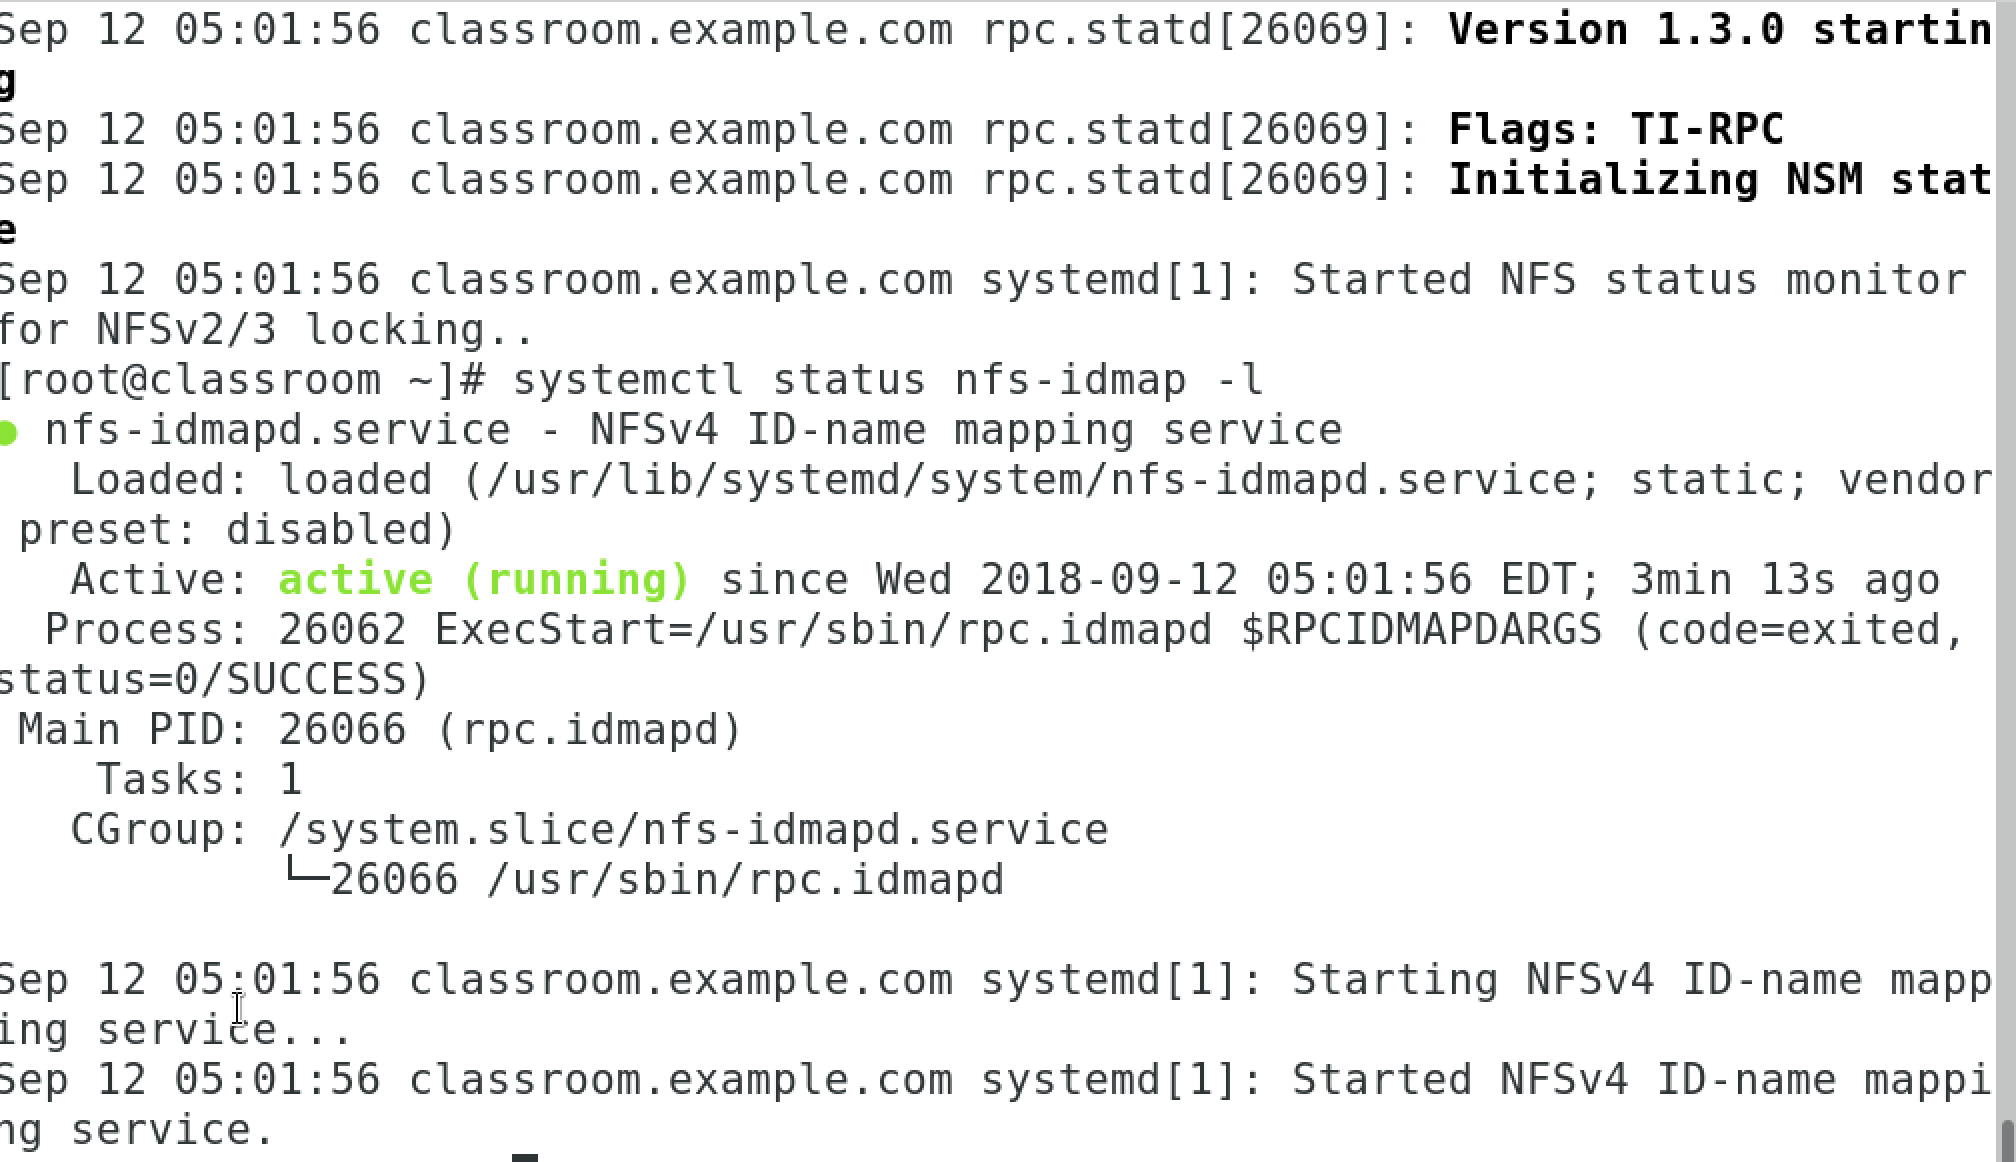
Task: Click the green 'active (running)' status text
Action: pyautogui.click(x=485, y=580)
